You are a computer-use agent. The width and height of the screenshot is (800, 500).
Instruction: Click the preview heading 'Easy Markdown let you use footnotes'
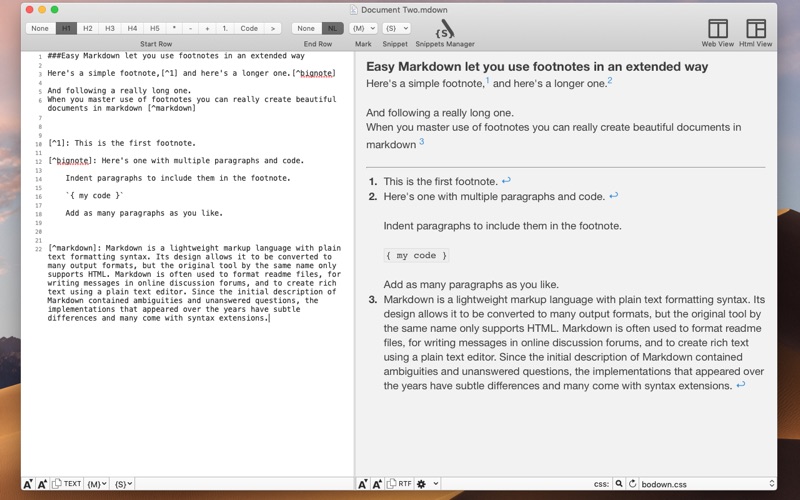click(x=537, y=66)
